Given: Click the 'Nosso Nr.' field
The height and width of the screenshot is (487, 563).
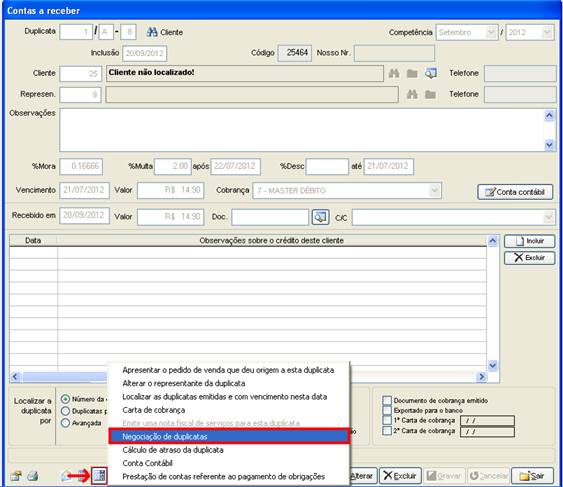Looking at the screenshot, I should coord(394,53).
